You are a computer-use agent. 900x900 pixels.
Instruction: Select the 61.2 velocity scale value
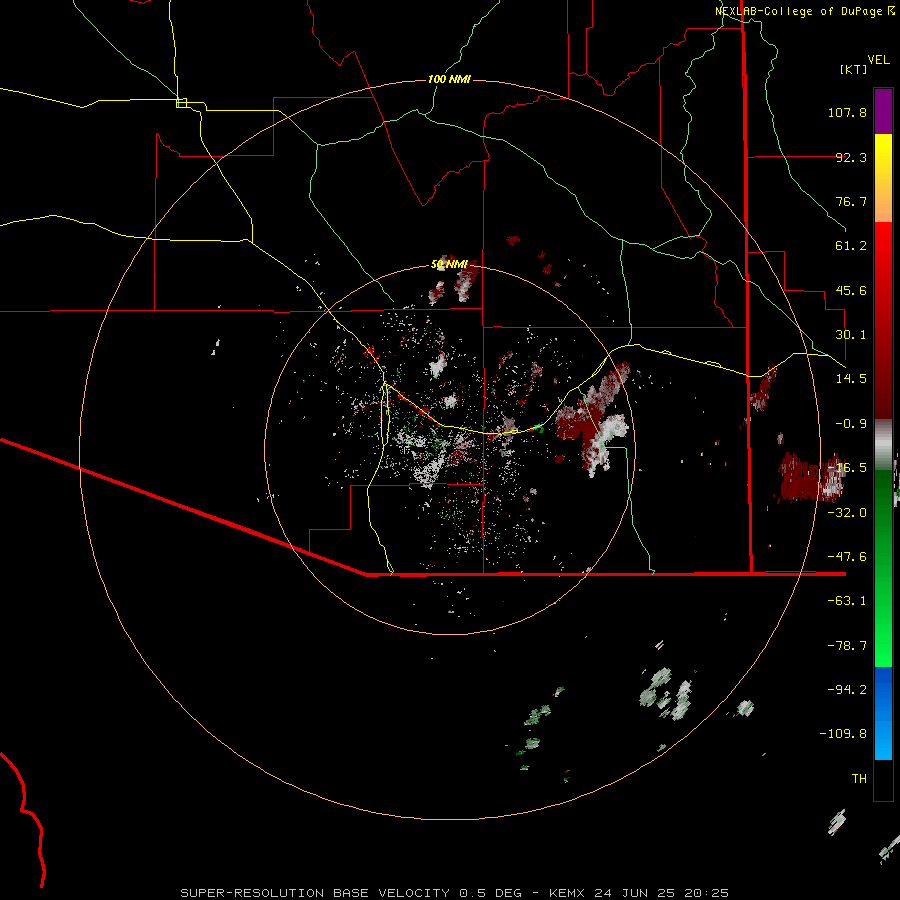click(x=851, y=246)
